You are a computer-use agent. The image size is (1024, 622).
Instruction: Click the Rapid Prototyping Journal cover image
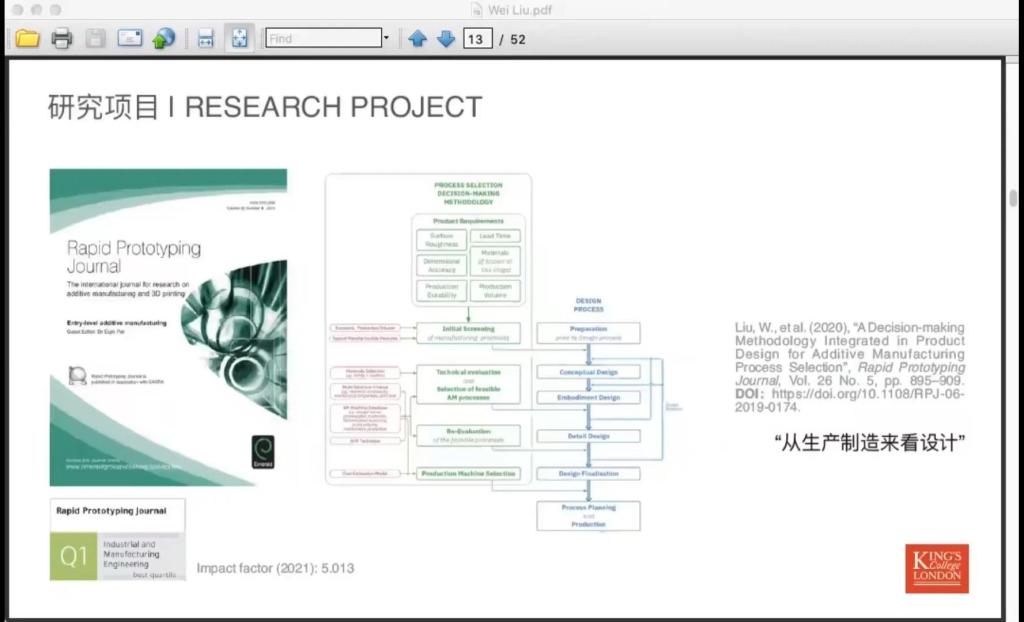click(168, 327)
